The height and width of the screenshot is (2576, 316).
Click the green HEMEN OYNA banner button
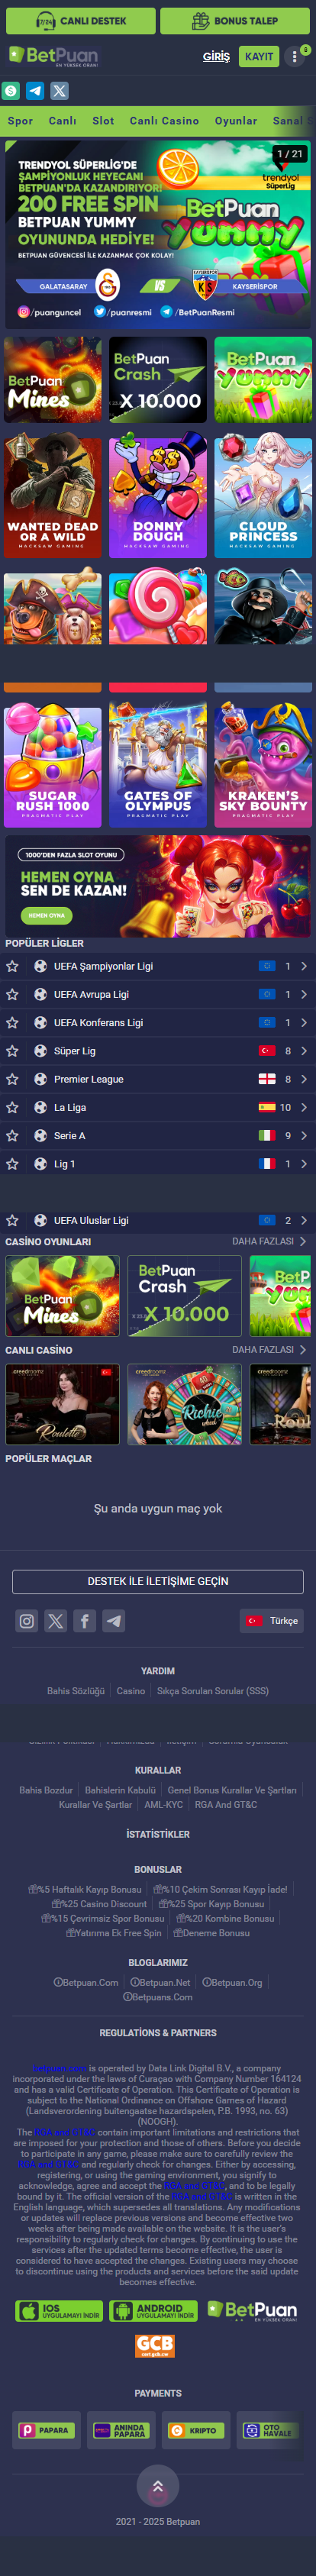coord(46,915)
